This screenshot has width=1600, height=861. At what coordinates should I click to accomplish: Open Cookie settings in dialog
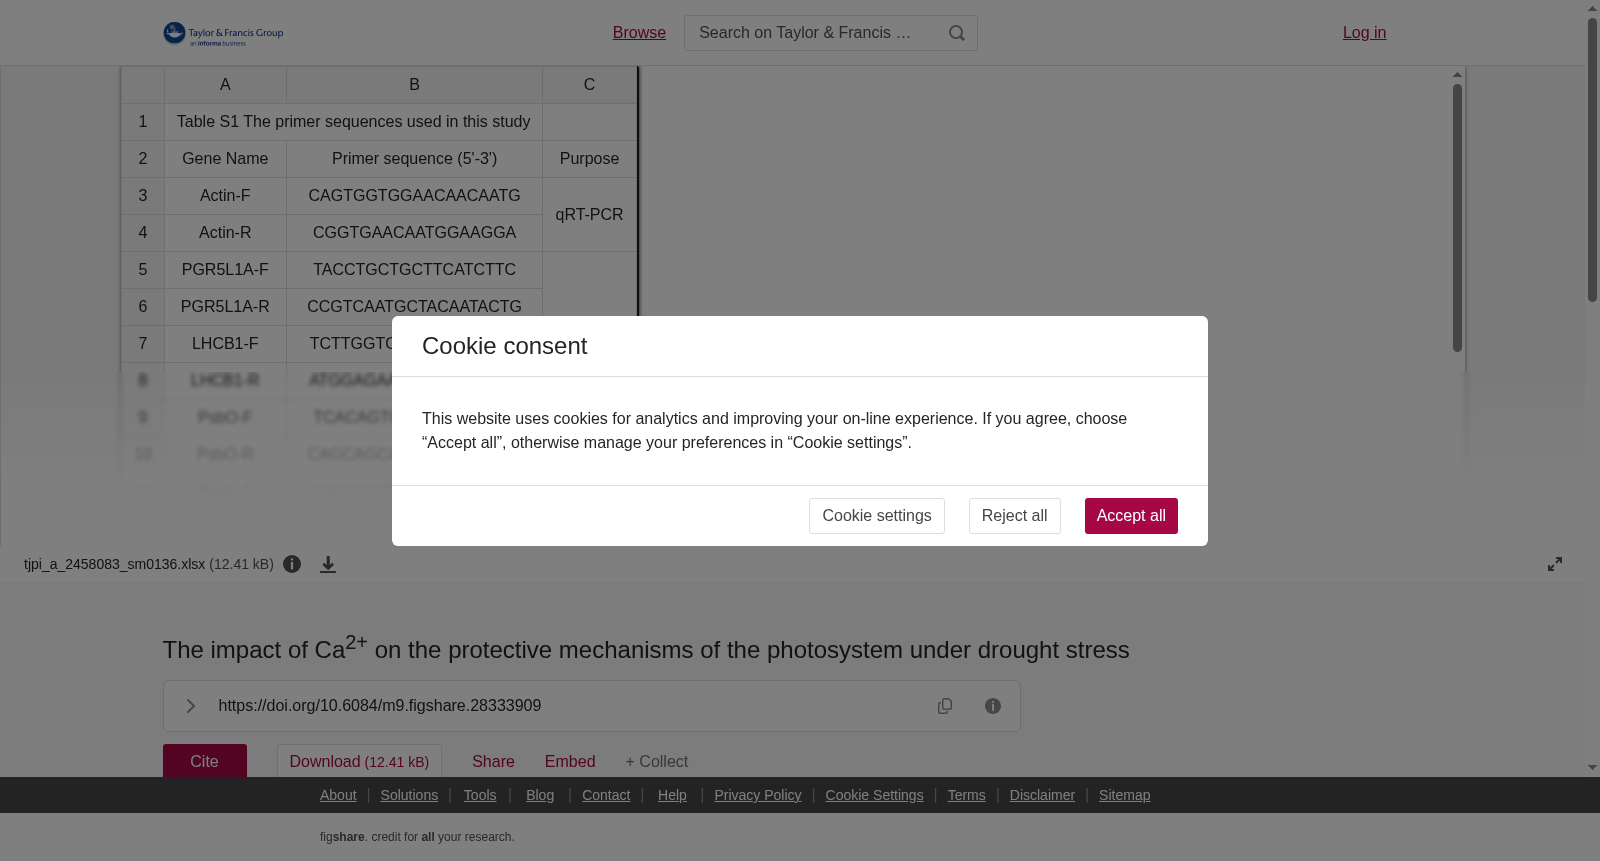pos(876,516)
